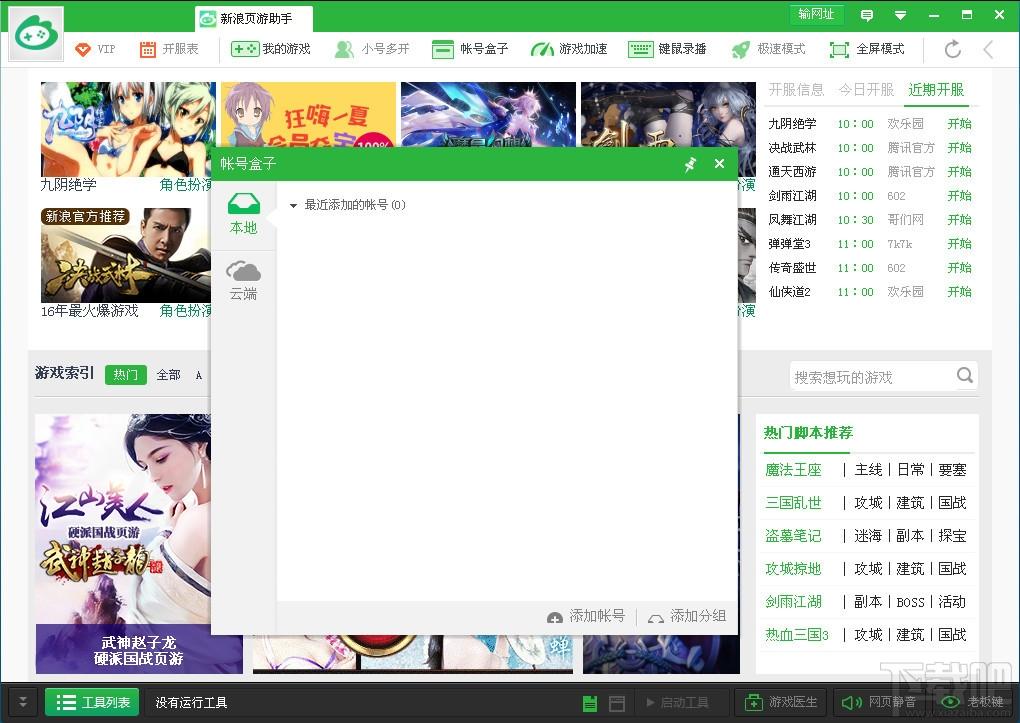Switch to 极速模式
This screenshot has width=1020, height=723.
pyautogui.click(x=768, y=49)
